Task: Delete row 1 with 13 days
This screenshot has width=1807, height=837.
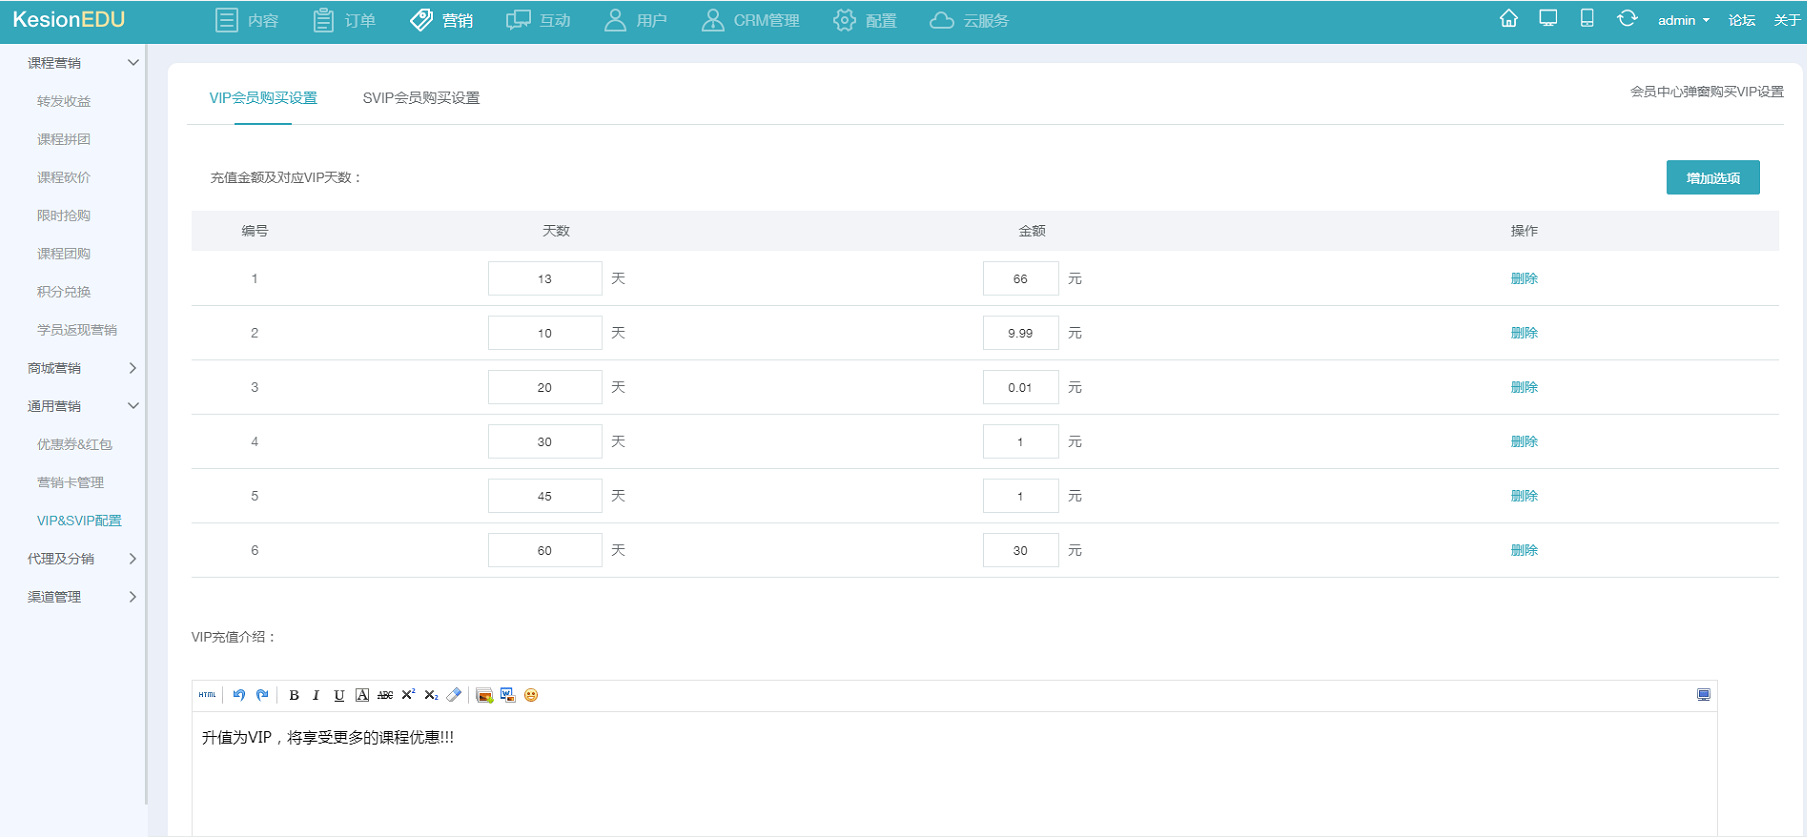Action: click(1524, 279)
